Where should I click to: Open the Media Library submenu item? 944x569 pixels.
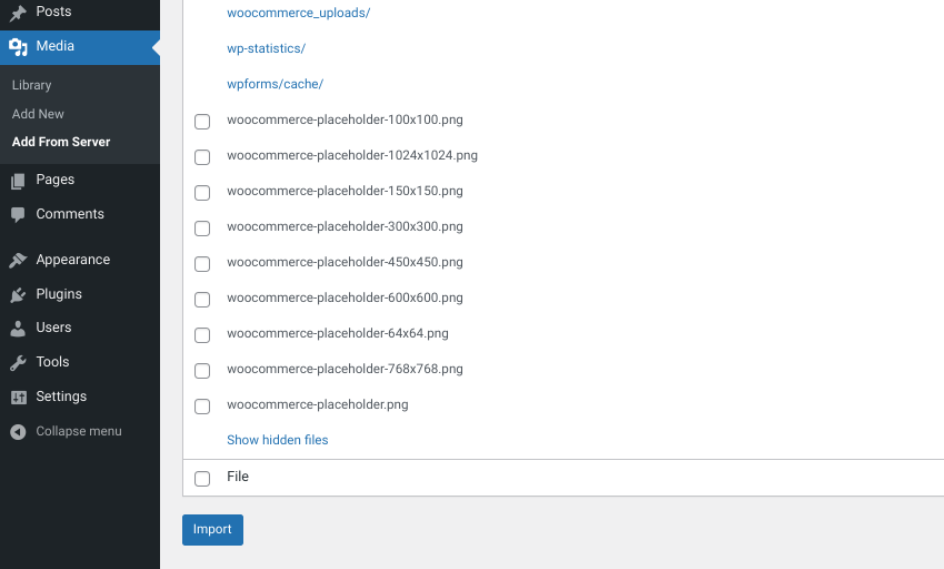tap(32, 85)
